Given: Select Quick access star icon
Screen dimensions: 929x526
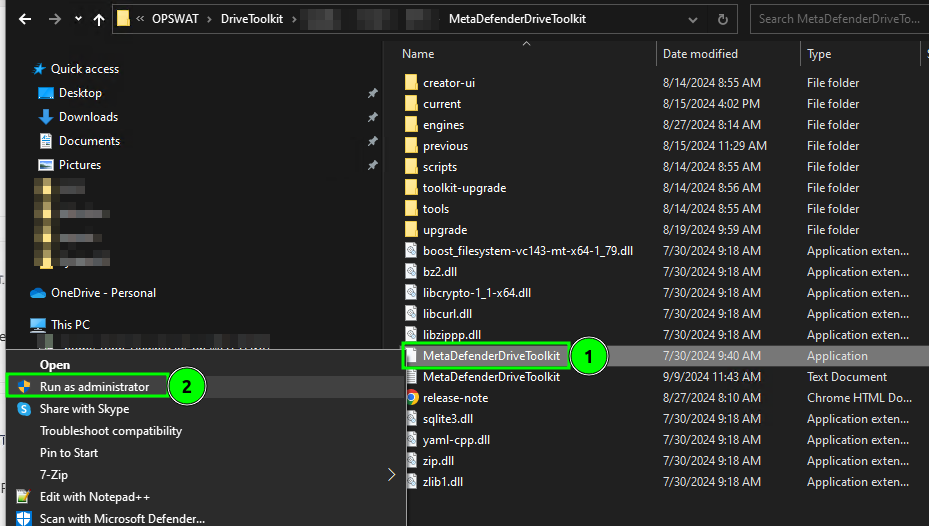Looking at the screenshot, I should tap(39, 69).
